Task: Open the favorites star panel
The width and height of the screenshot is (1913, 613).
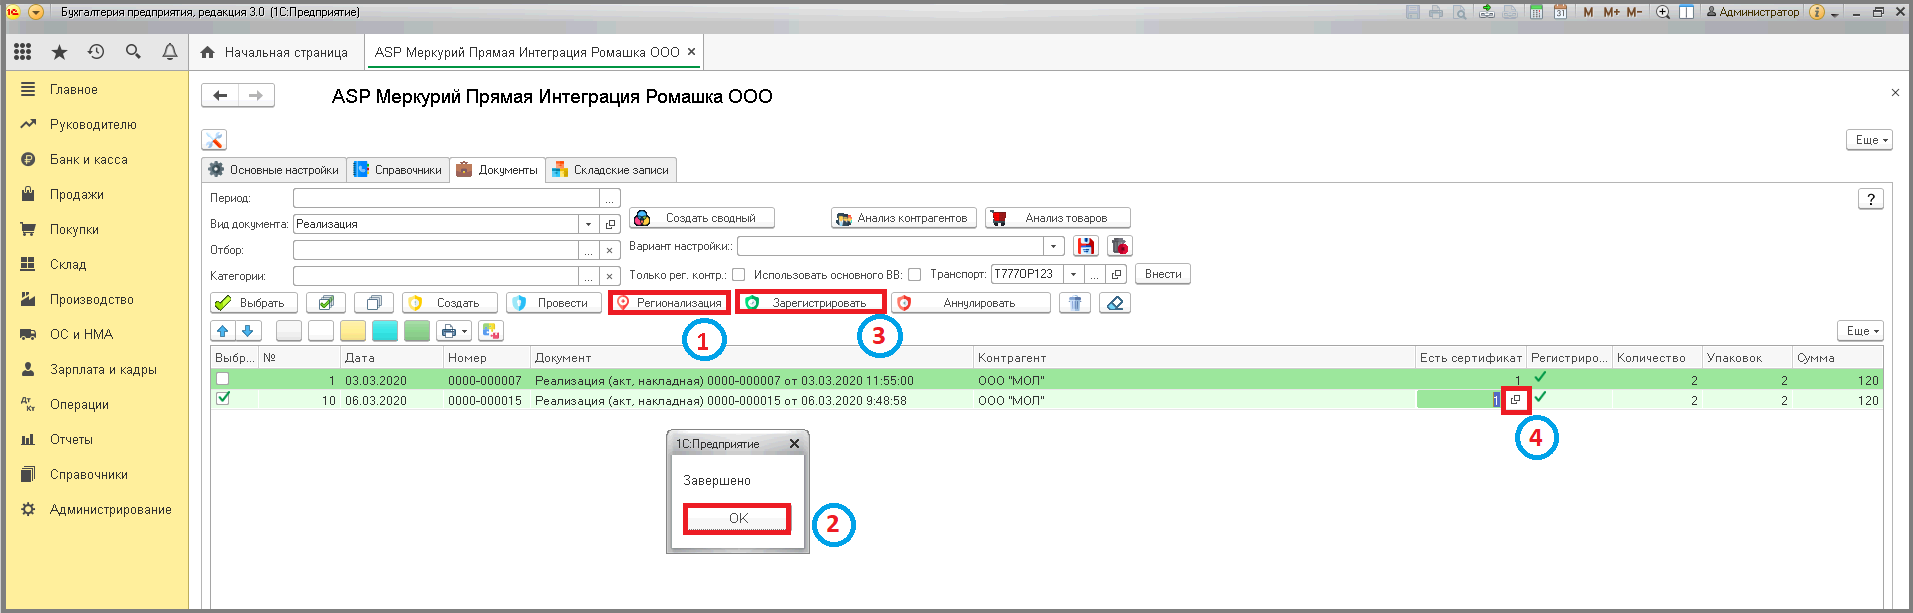Action: pos(59,52)
